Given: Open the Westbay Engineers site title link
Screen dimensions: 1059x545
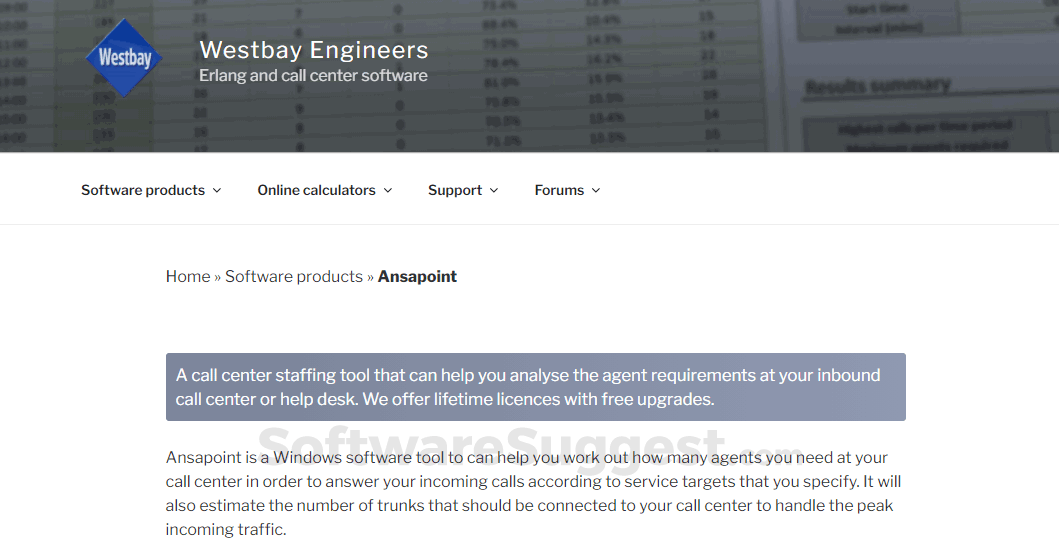Looking at the screenshot, I should [x=313, y=50].
